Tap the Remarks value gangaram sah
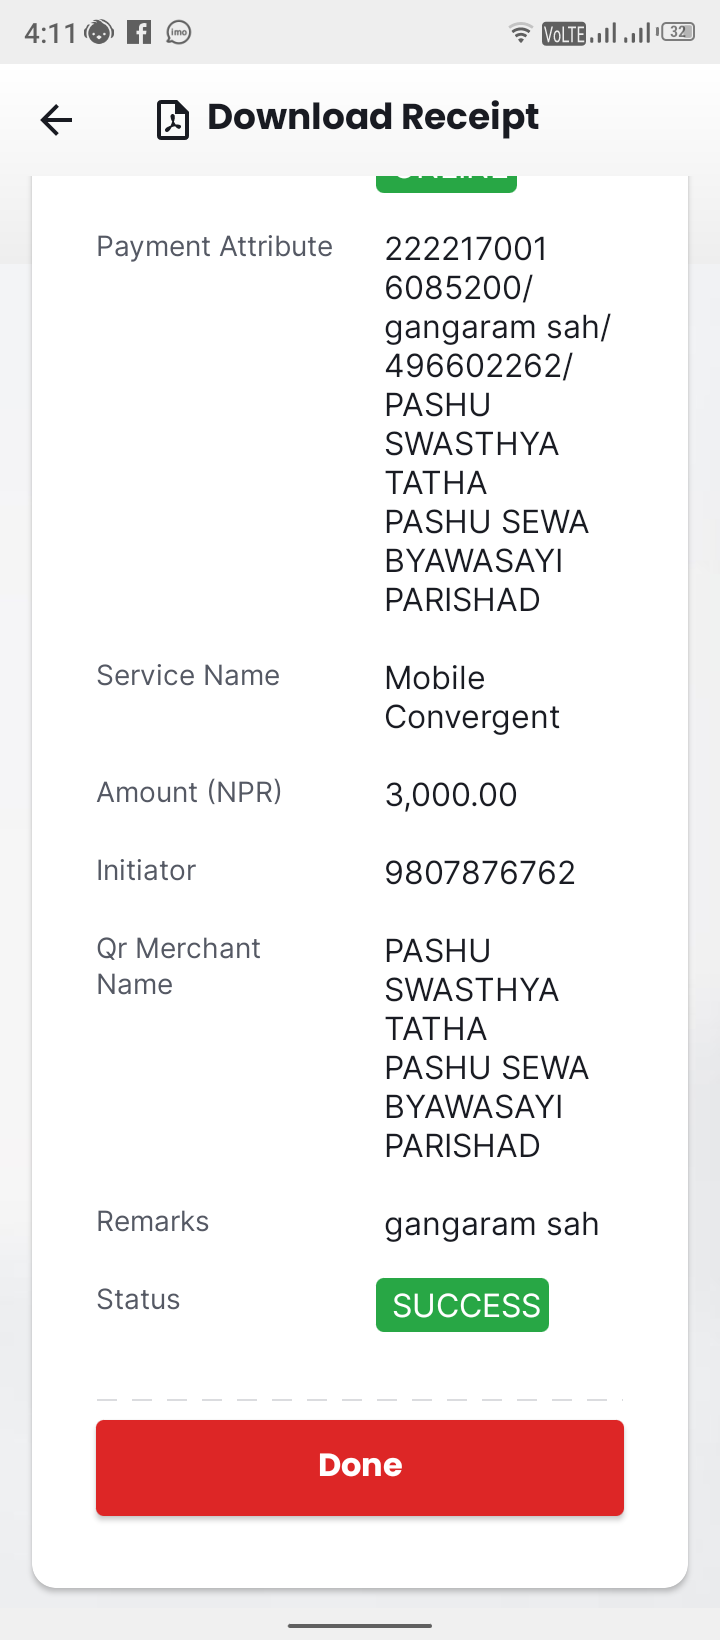Screen dimensions: 720x1640 tap(492, 1224)
